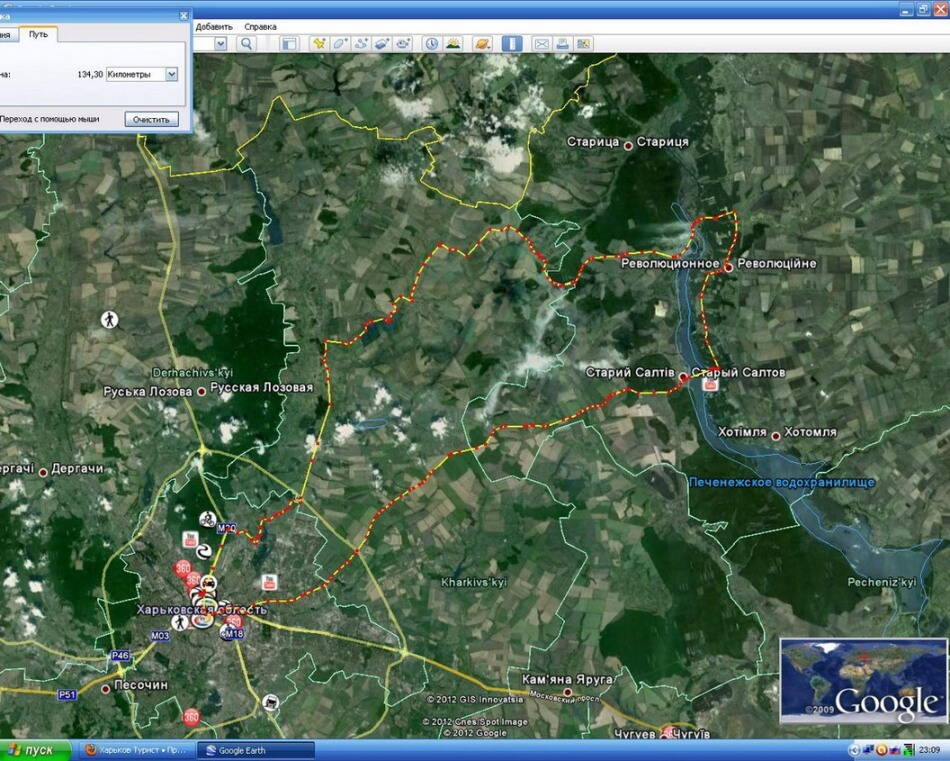The image size is (950, 761).
Task: Click the print icon in toolbar
Action: (x=562, y=44)
